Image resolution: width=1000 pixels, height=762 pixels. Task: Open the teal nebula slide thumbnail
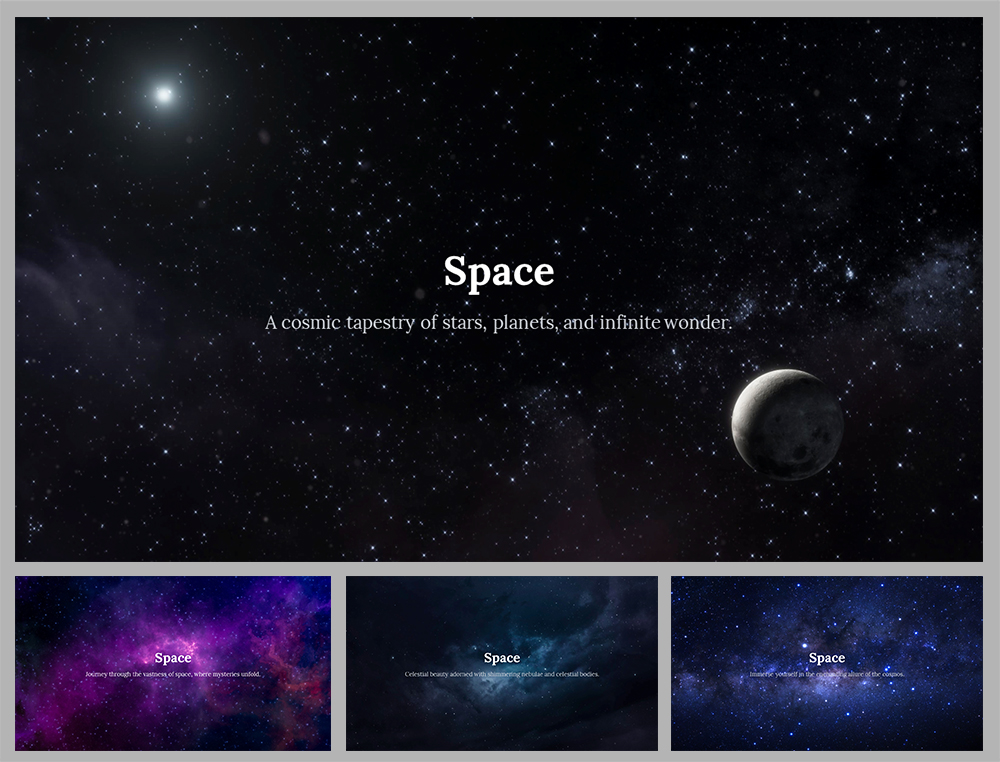click(x=500, y=664)
